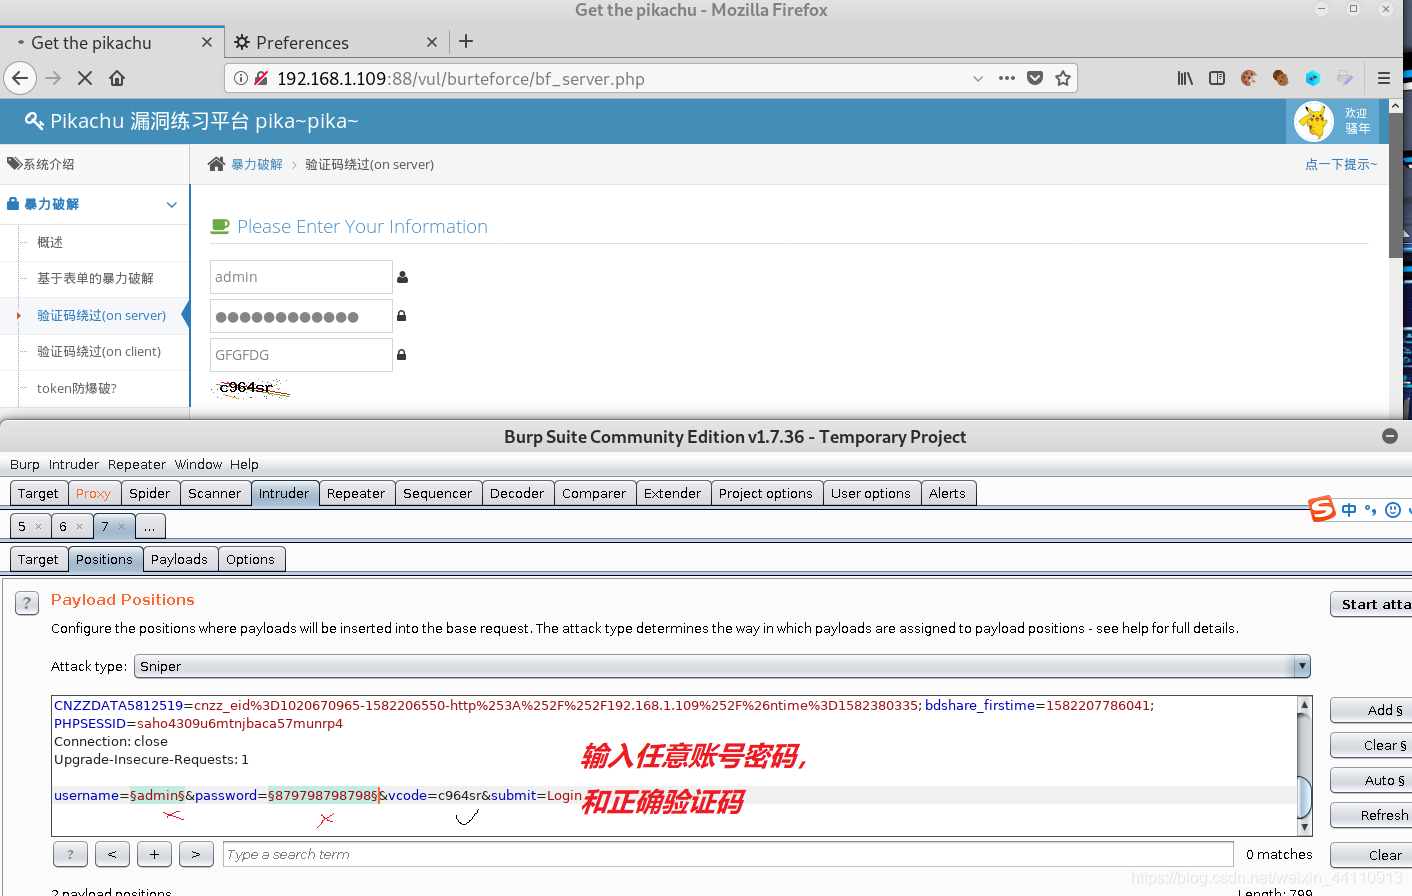This screenshot has width=1412, height=896.
Task: Open the Firefox home page icon
Action: coord(117,78)
